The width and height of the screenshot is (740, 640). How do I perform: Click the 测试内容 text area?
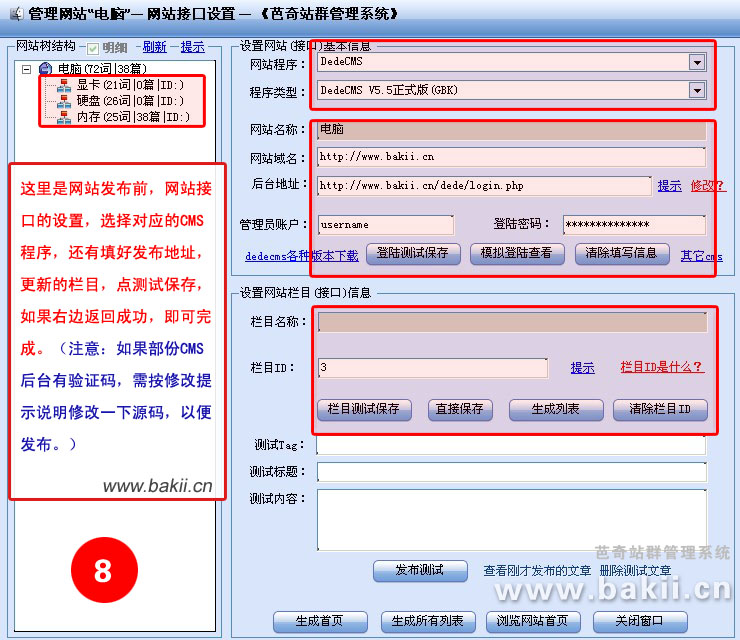(512, 520)
